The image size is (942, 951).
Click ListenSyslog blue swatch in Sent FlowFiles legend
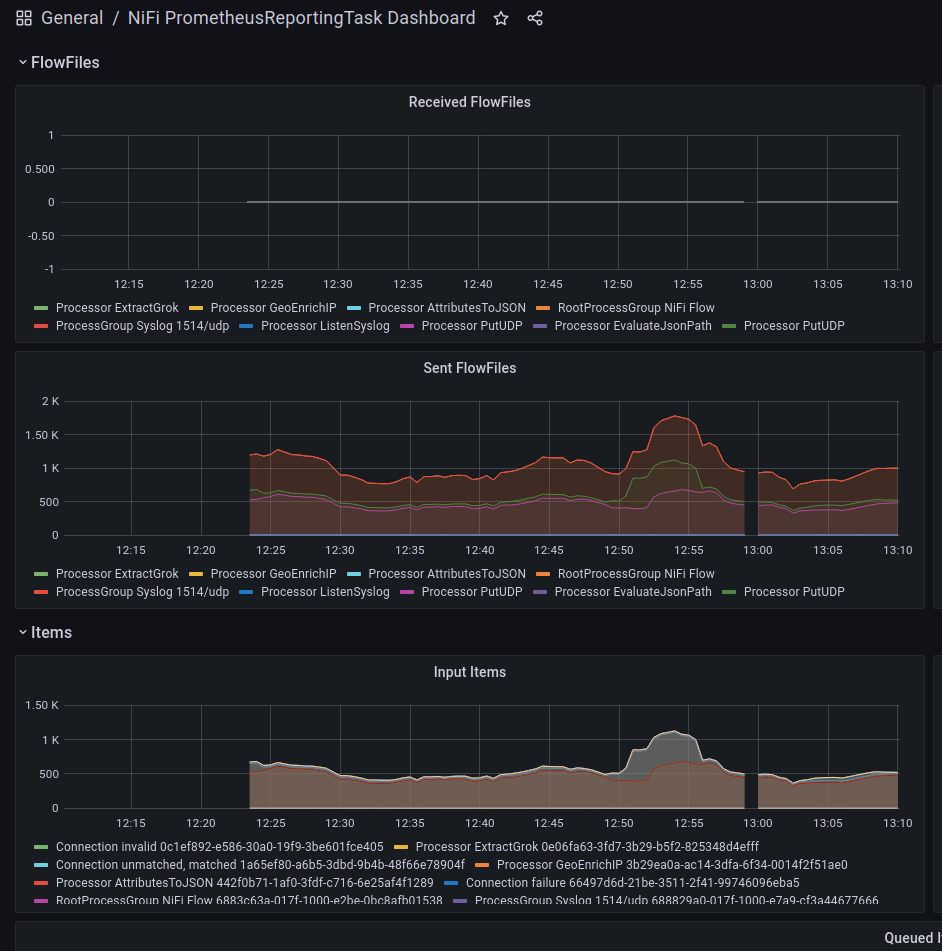click(x=246, y=592)
